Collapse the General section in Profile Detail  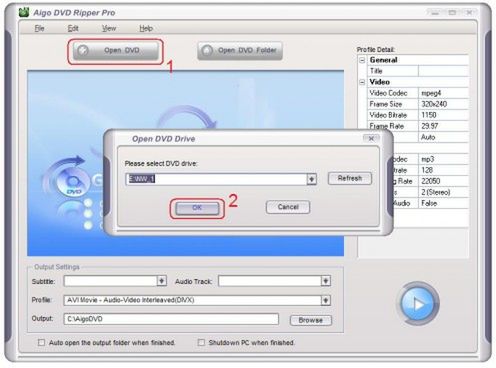(x=362, y=60)
